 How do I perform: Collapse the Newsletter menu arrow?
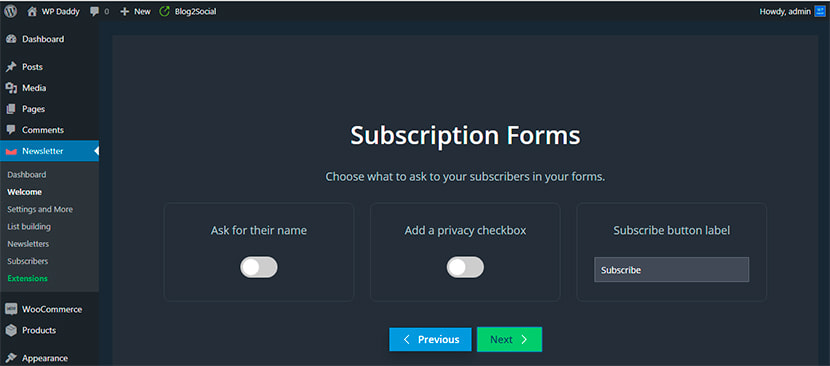[x=96, y=151]
